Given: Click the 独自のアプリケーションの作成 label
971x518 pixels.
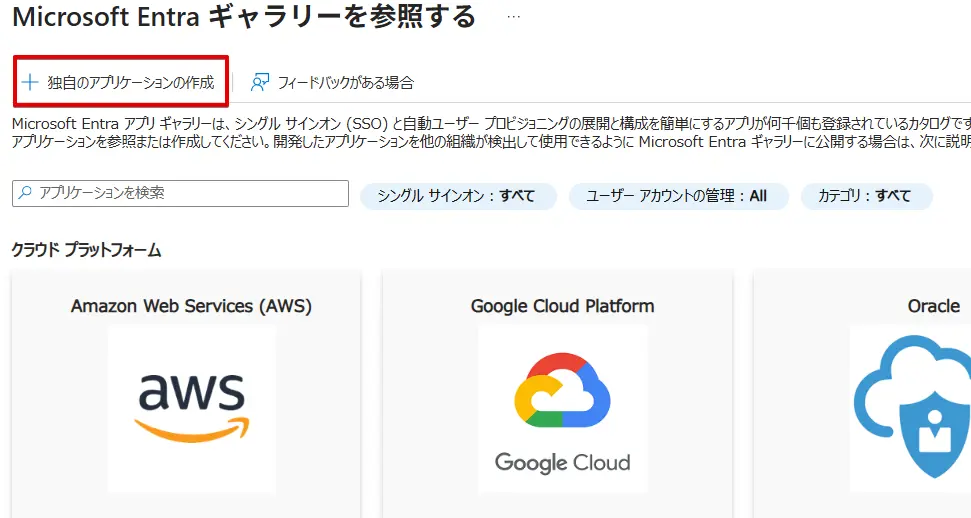Looking at the screenshot, I should [131, 82].
